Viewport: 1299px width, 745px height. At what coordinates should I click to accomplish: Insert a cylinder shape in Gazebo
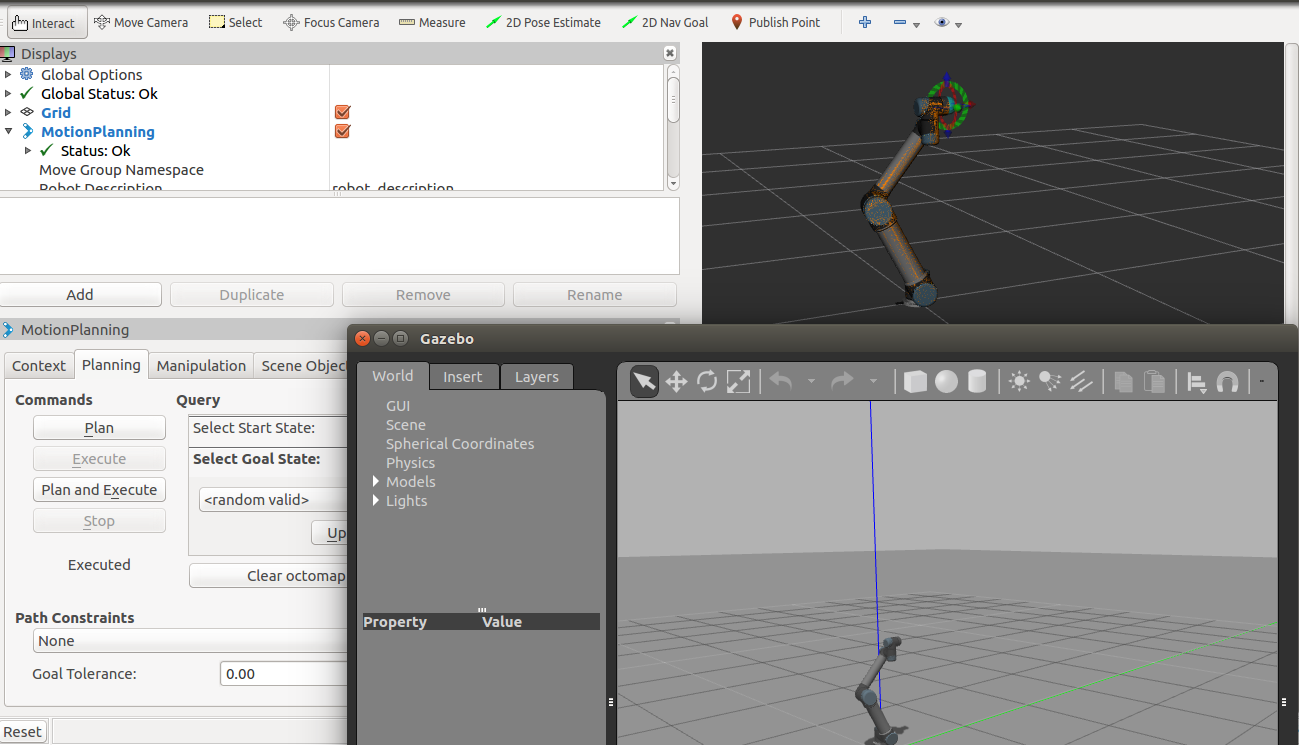[x=977, y=381]
